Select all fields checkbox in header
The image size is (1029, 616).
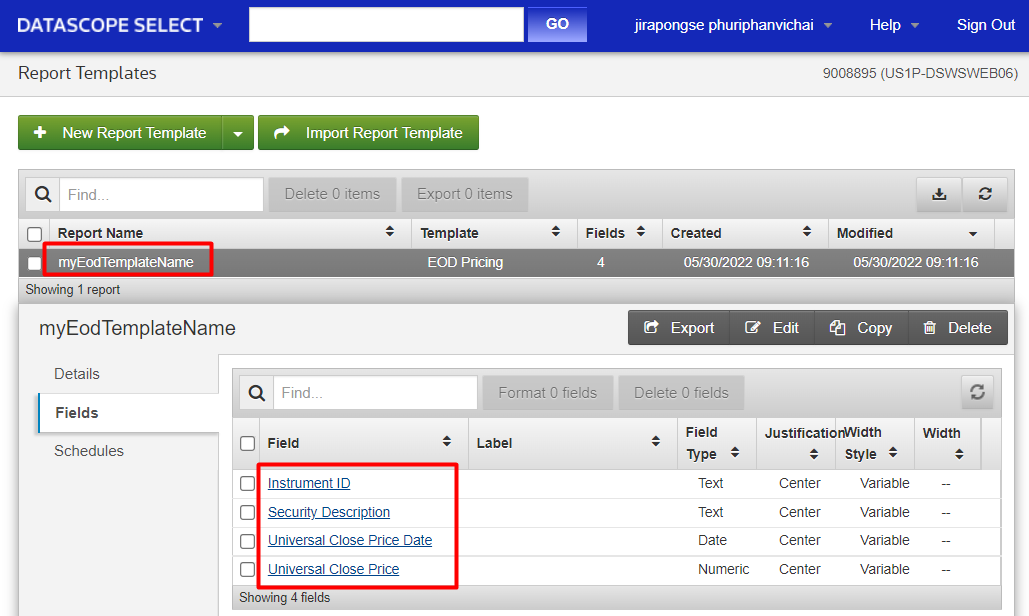click(x=247, y=443)
